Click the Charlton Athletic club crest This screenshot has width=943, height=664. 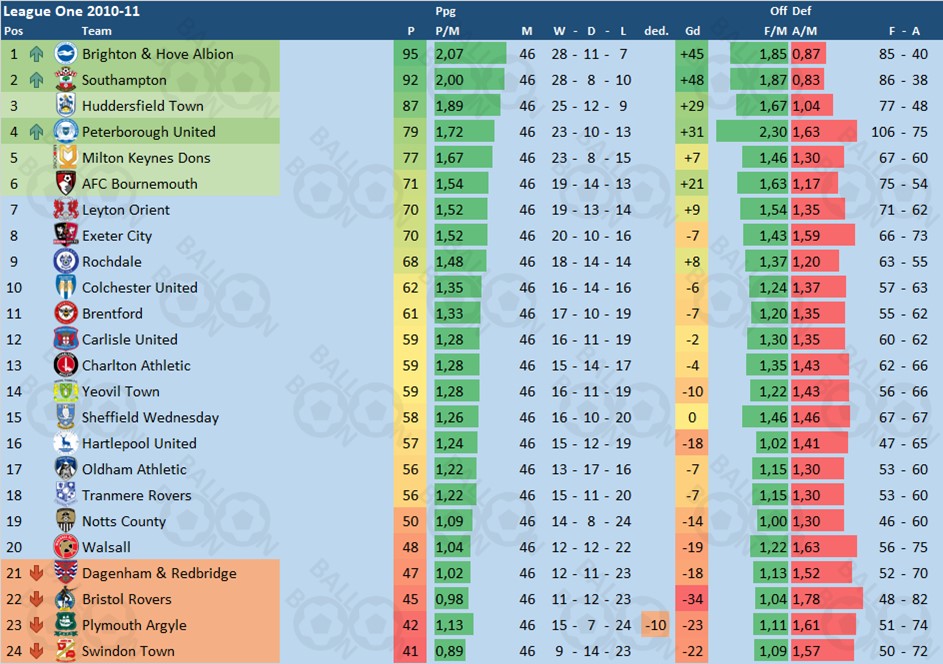[66, 366]
